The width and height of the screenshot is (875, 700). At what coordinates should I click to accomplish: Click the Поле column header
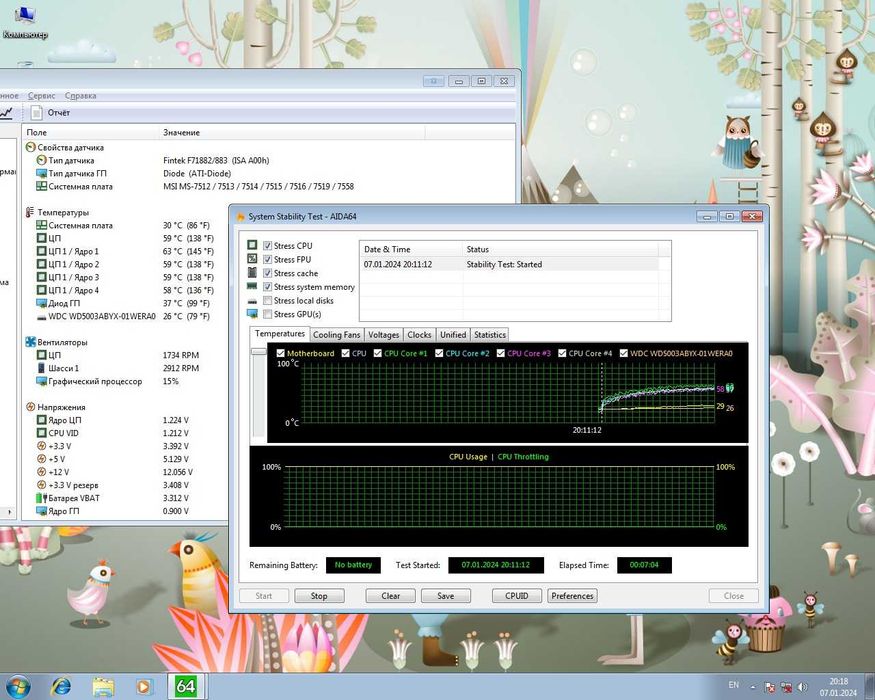(x=89, y=132)
